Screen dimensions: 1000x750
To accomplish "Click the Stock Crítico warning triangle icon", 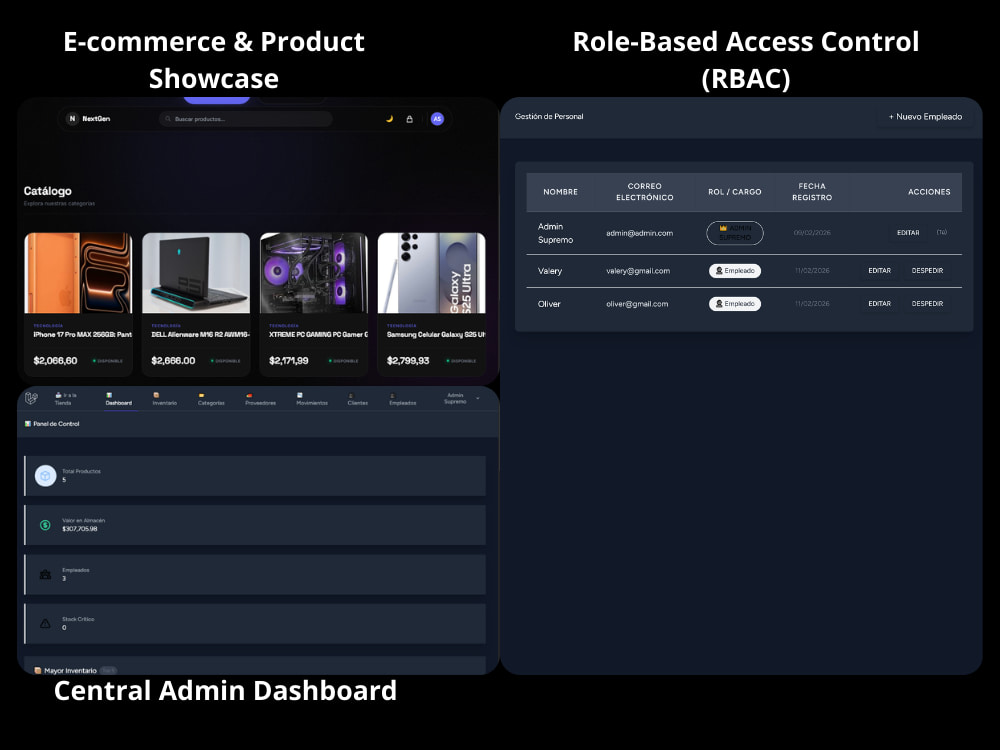I will pyautogui.click(x=45, y=624).
